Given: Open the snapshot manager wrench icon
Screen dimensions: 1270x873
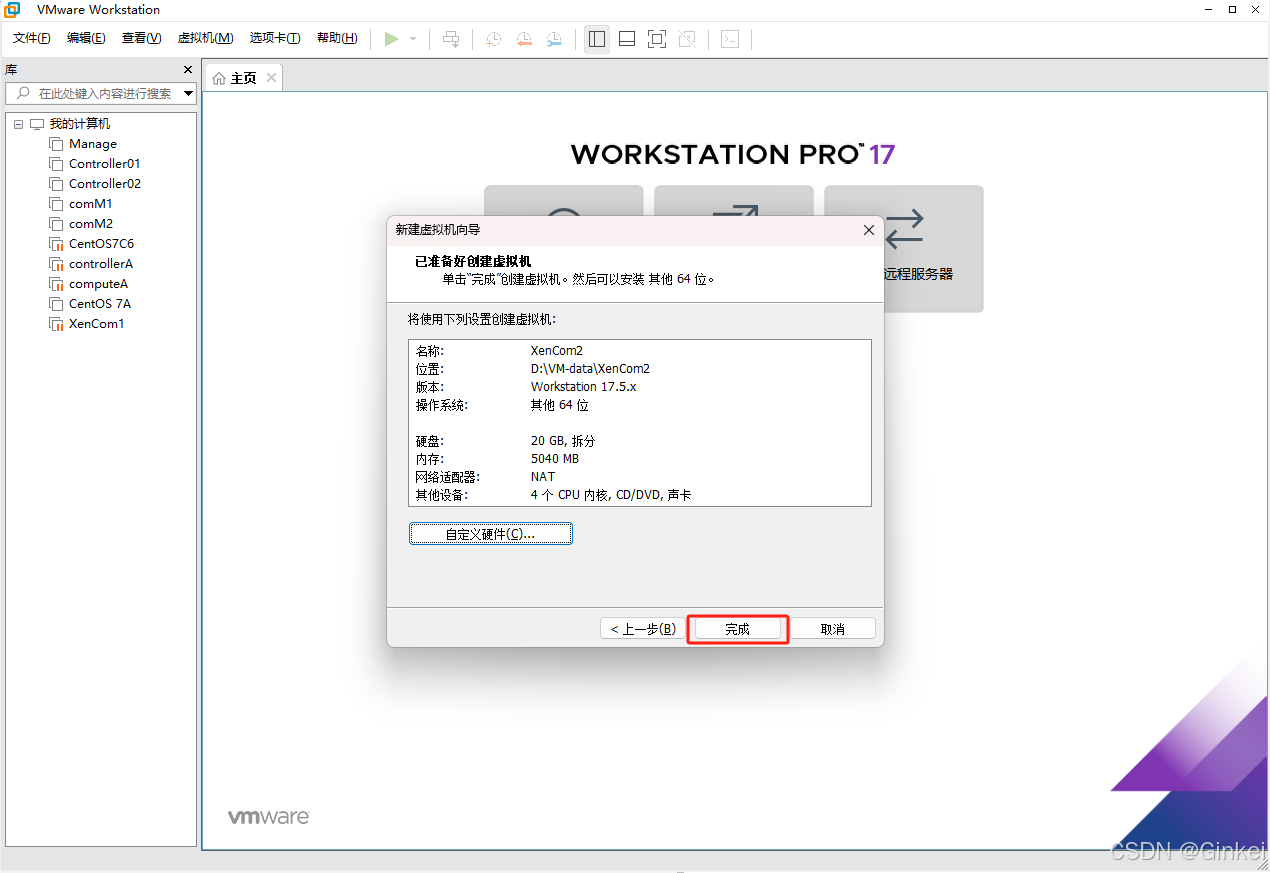Looking at the screenshot, I should click(554, 39).
